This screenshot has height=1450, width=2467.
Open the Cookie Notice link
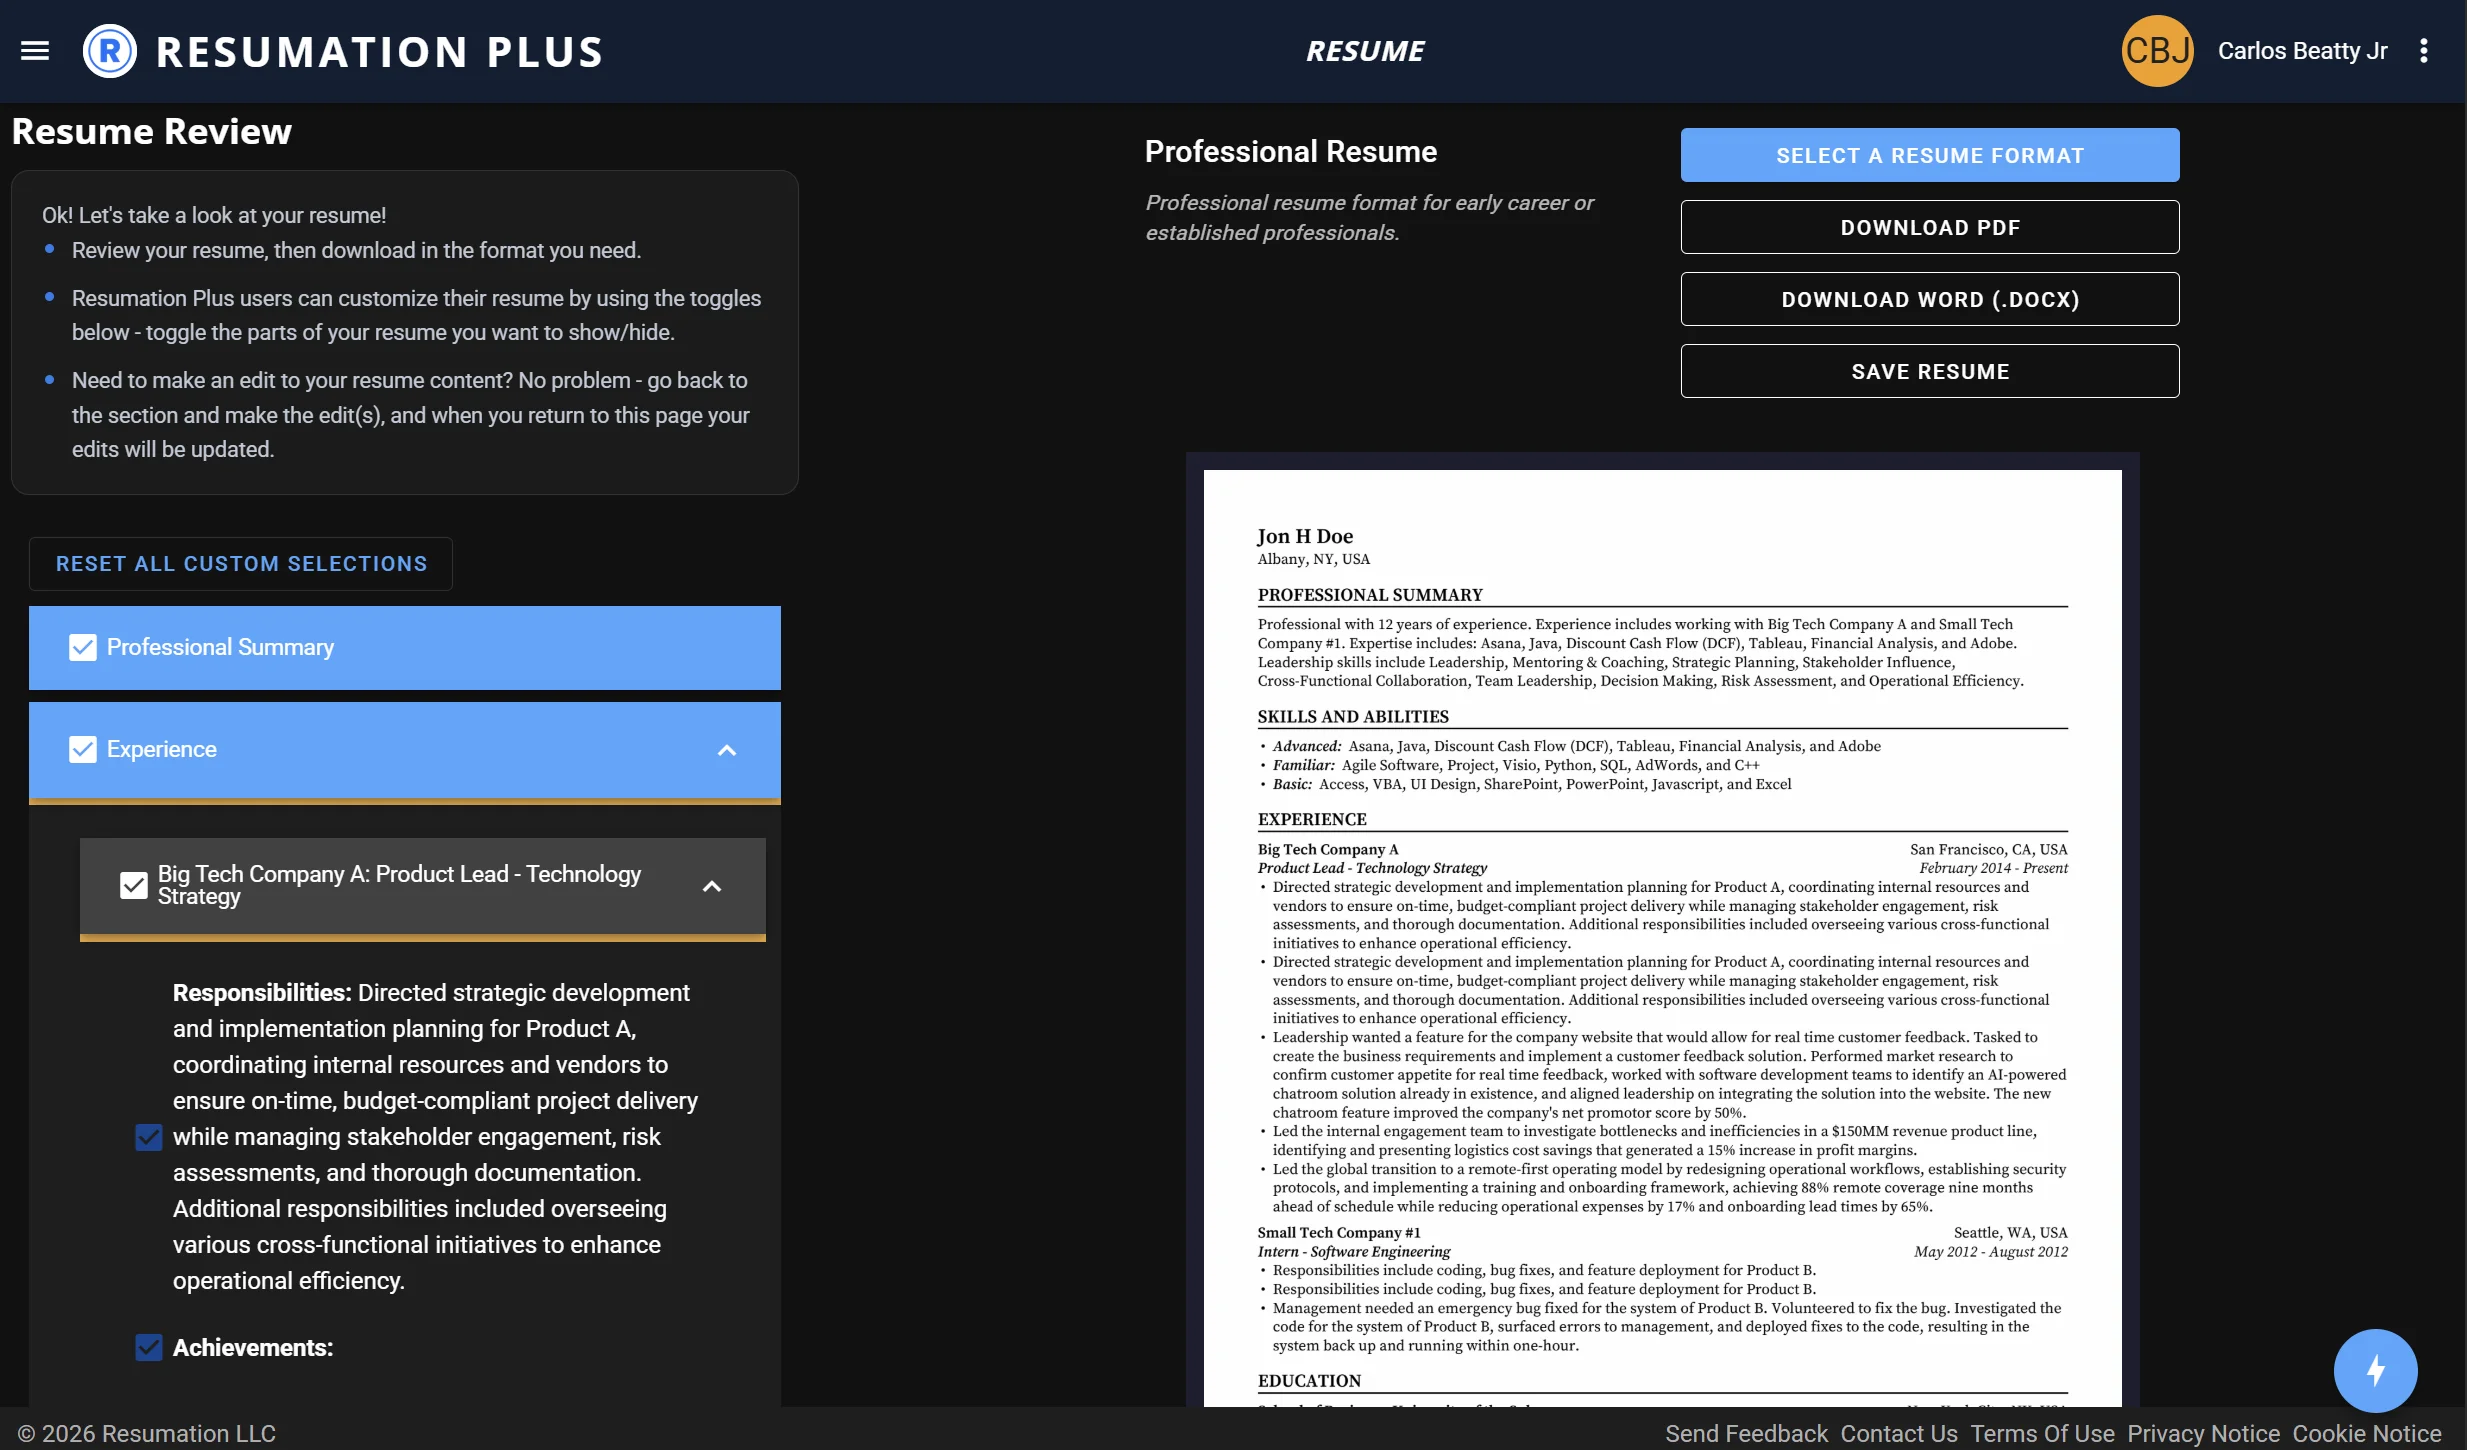click(x=2367, y=1433)
